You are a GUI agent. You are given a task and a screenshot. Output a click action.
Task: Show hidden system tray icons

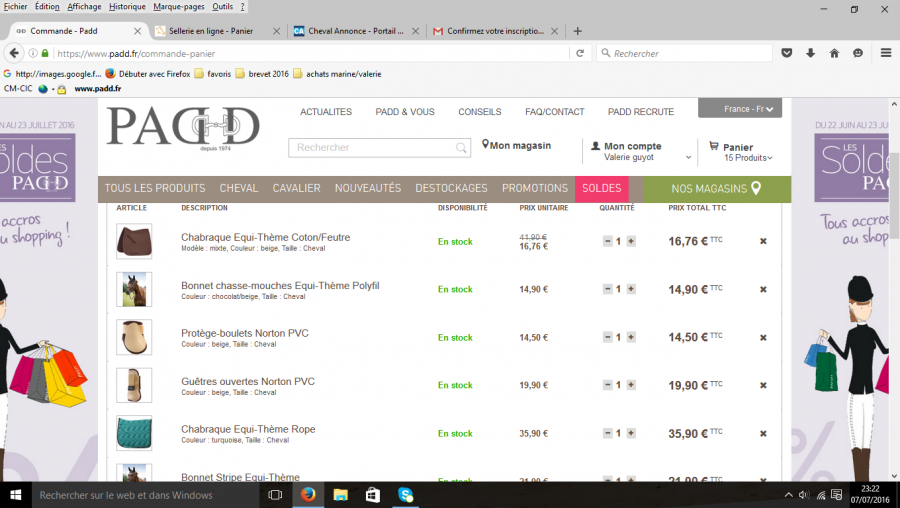click(x=789, y=495)
